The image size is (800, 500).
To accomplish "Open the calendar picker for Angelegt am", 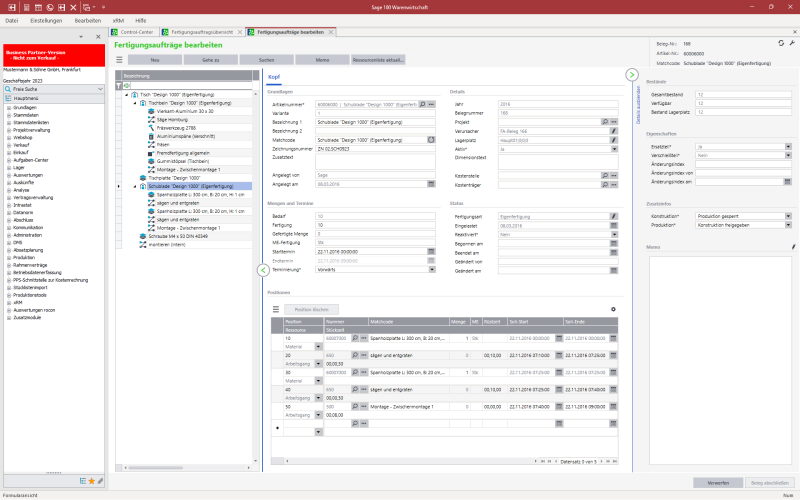I will coord(431,184).
